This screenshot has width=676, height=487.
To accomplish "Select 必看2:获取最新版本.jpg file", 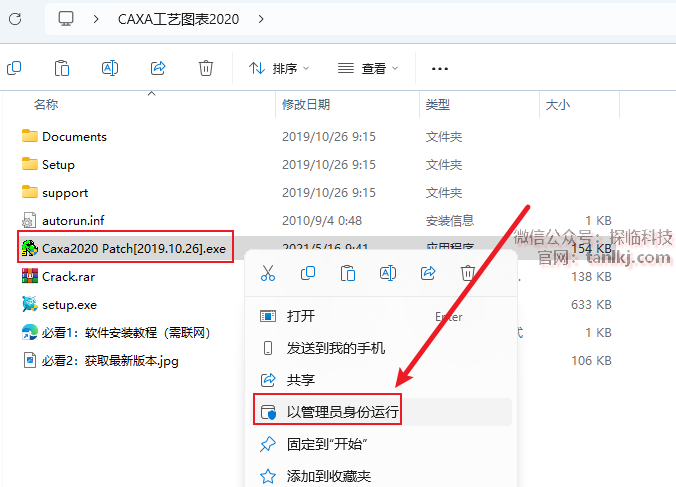I will click(x=110, y=361).
